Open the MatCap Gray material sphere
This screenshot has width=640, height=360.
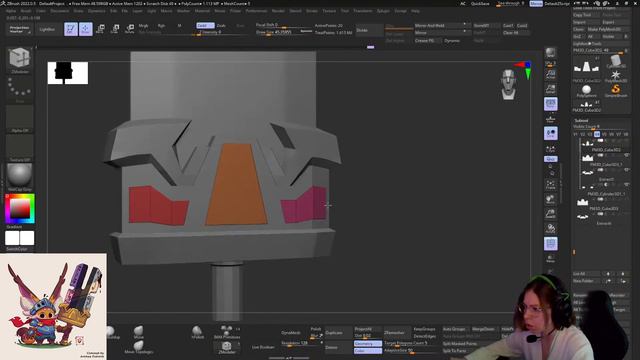click(19, 178)
